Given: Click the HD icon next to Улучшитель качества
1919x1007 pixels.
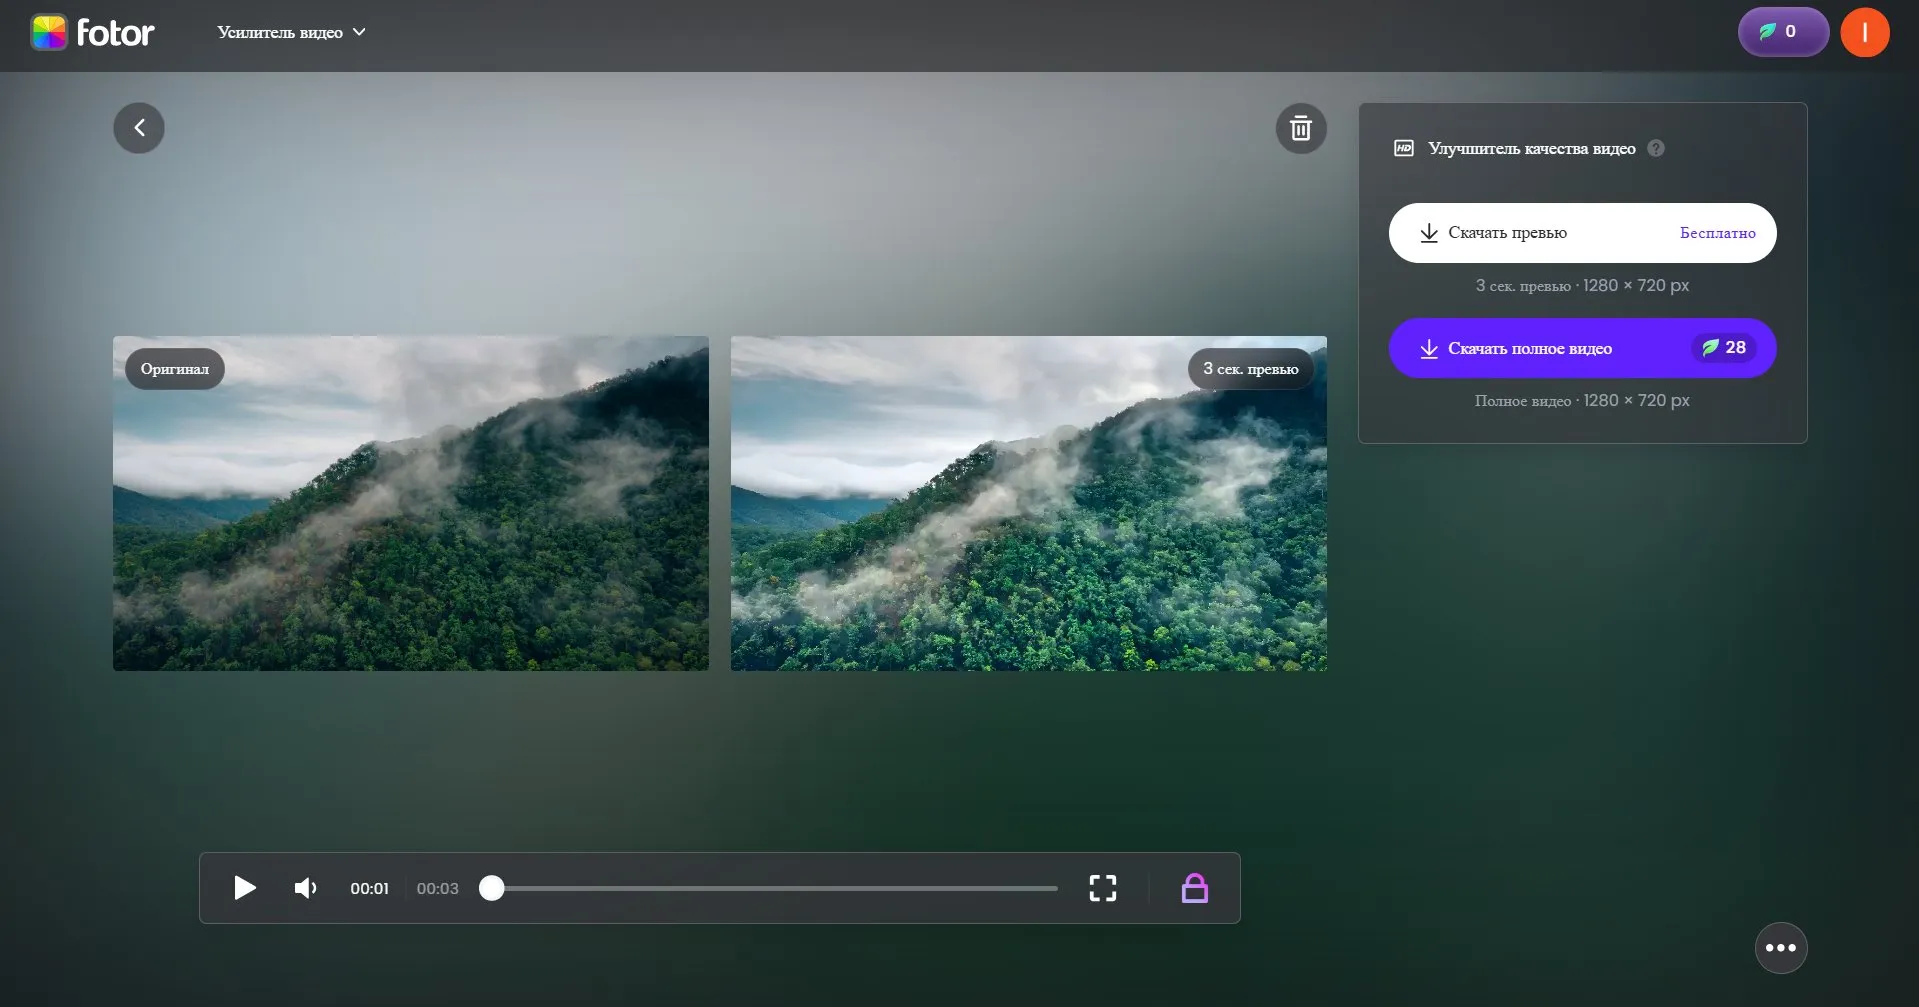Looking at the screenshot, I should pyautogui.click(x=1403, y=148).
